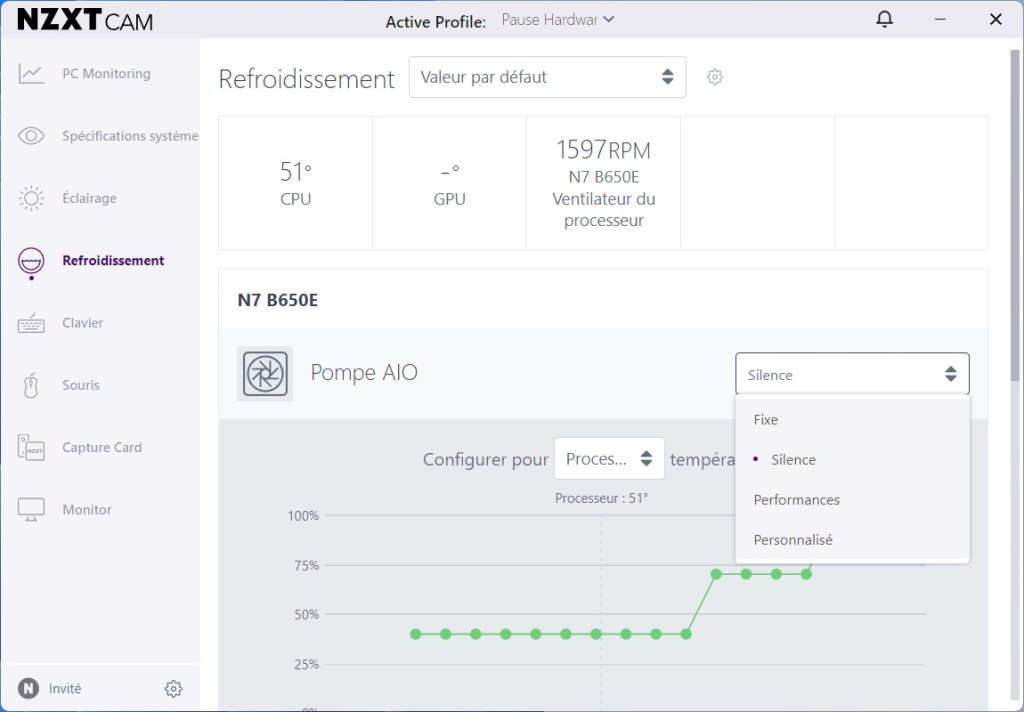The height and width of the screenshot is (712, 1024).
Task: Expand the Configurer pour Processeur dropdown
Action: tap(609, 459)
